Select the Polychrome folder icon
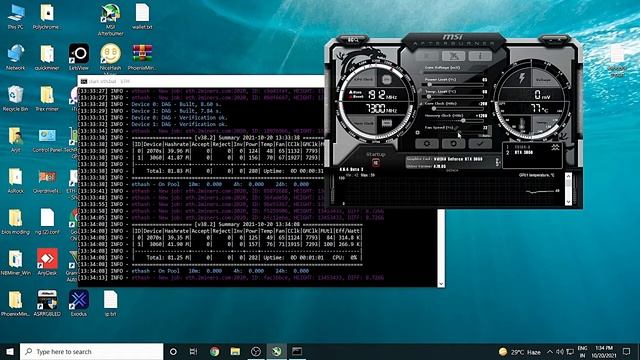Screen dimensions: 640x360 point(47,17)
